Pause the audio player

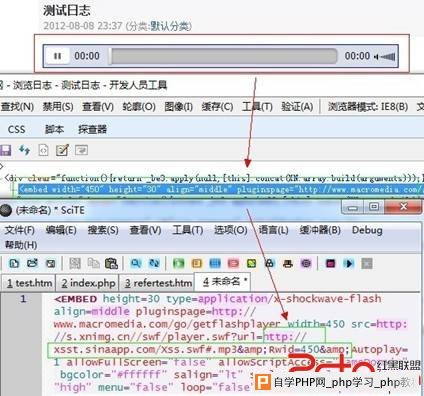point(57,56)
